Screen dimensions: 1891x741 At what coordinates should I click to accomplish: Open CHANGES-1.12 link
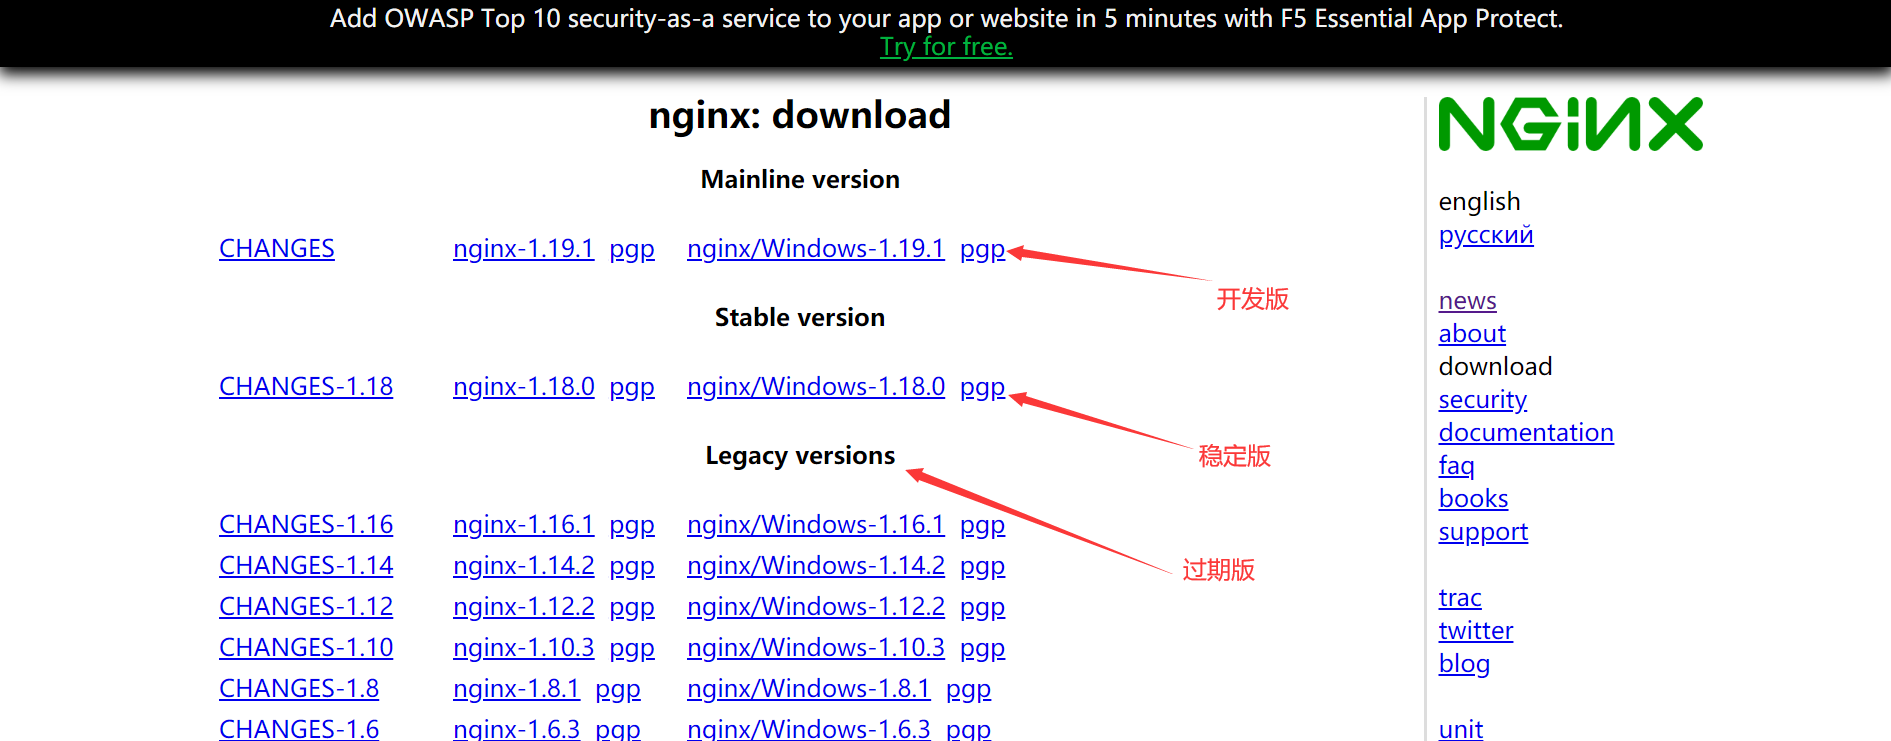306,606
